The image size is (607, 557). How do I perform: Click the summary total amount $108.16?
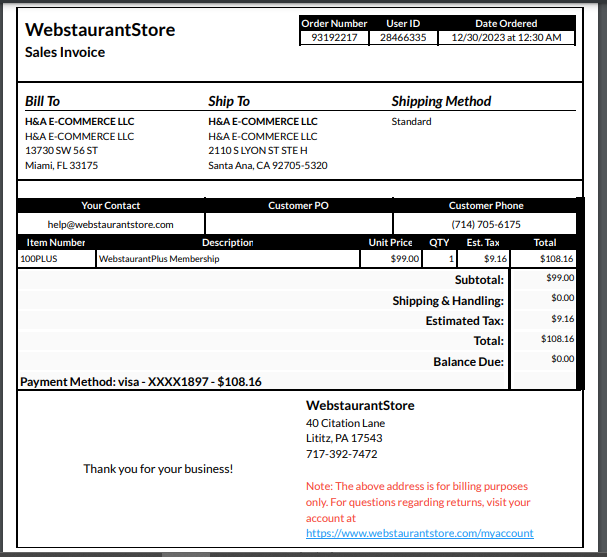coord(557,339)
